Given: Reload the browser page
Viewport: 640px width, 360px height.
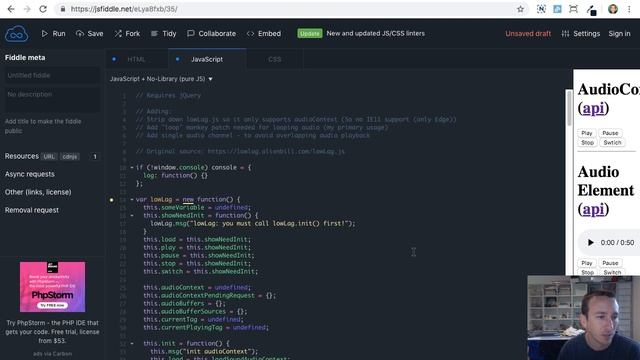Looking at the screenshot, I should [43, 9].
